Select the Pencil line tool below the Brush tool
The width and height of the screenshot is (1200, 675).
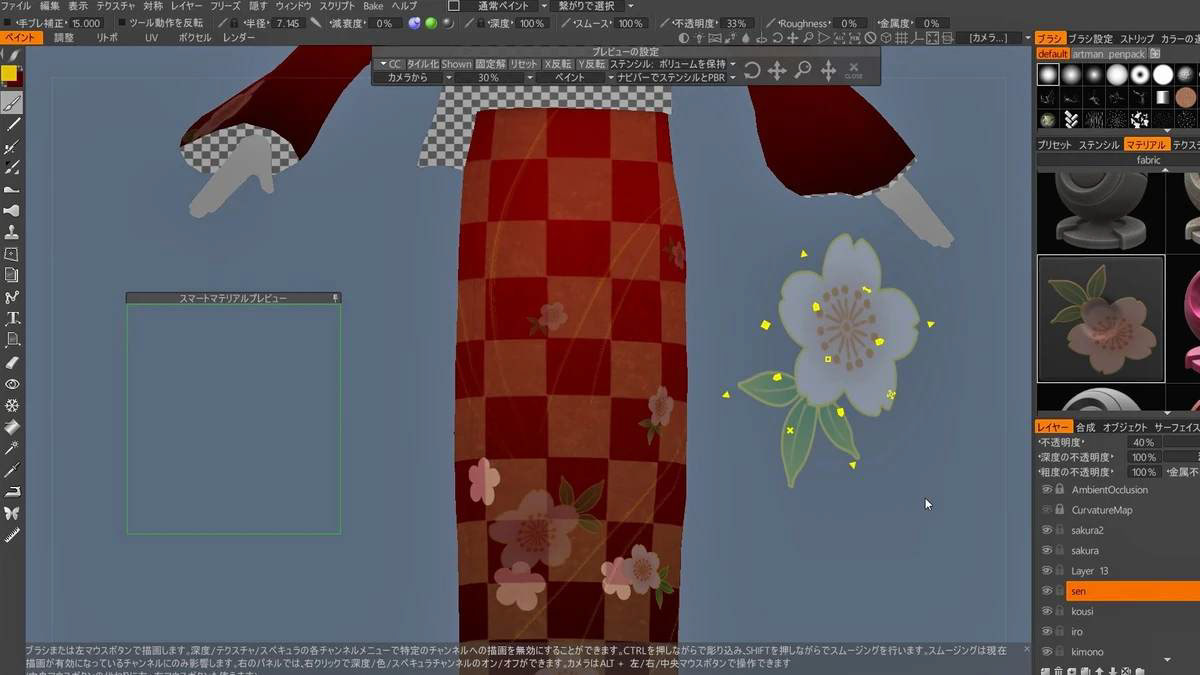[12, 125]
